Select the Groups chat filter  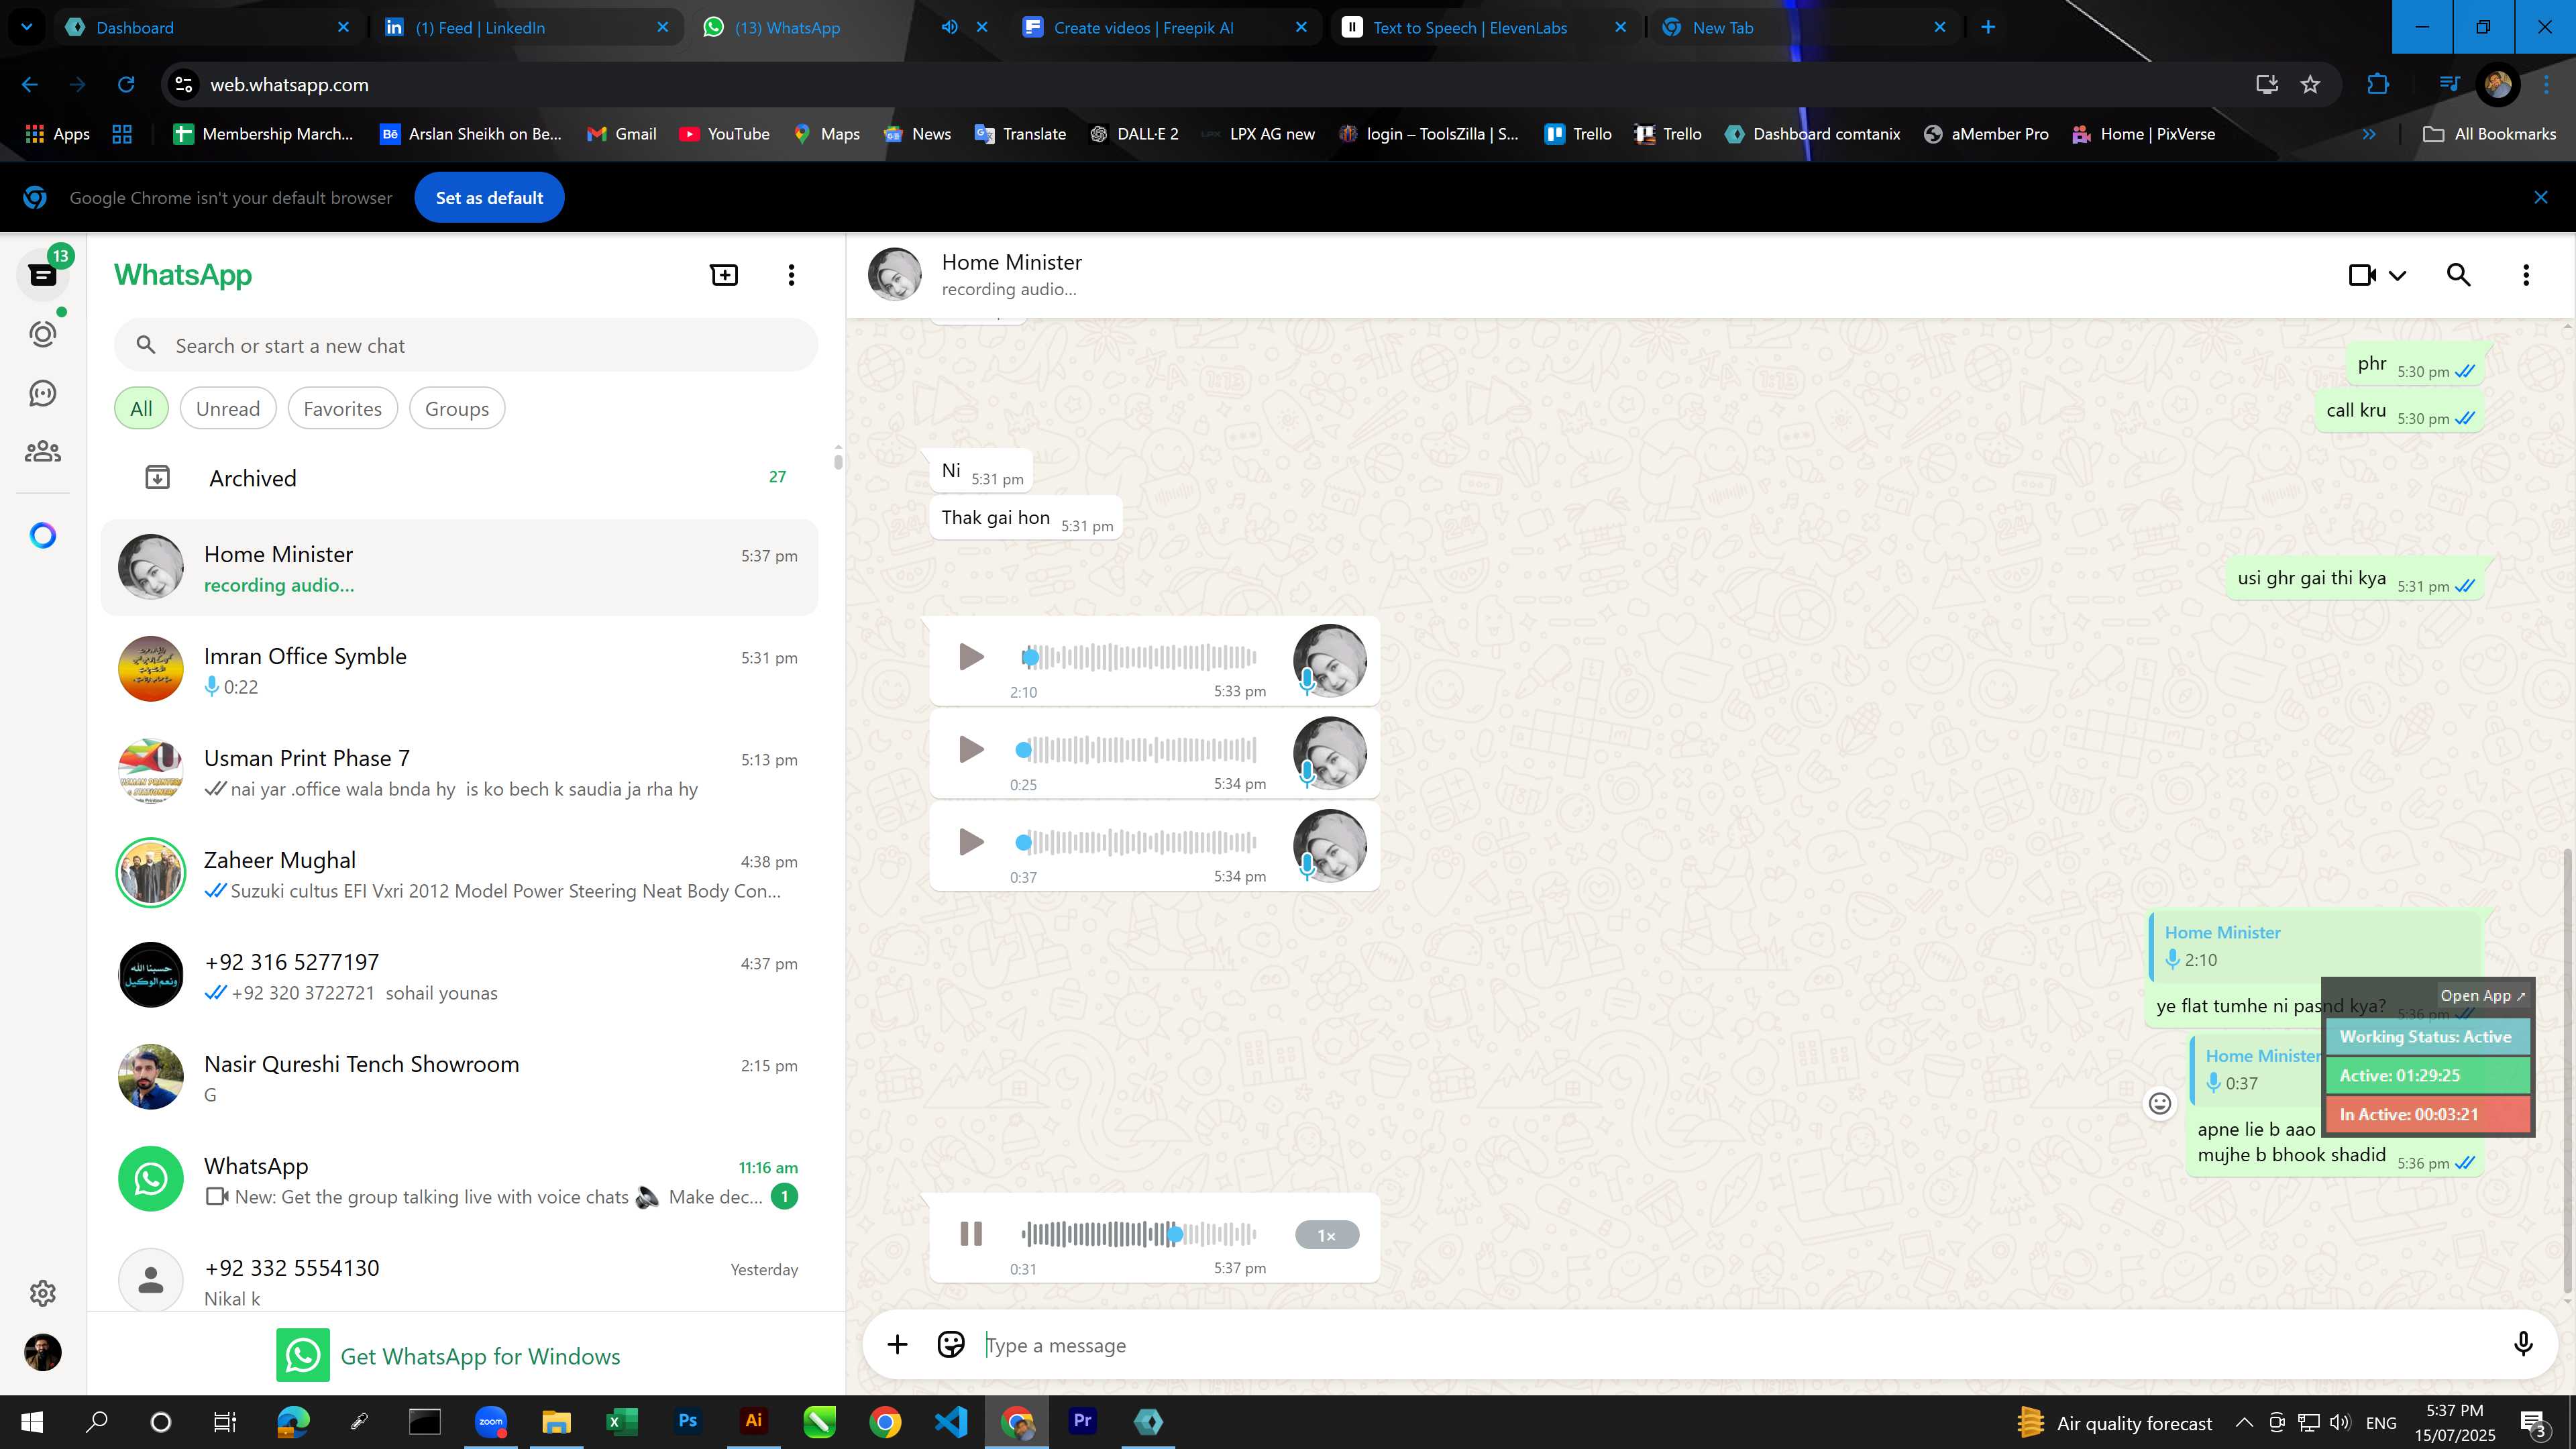point(457,409)
